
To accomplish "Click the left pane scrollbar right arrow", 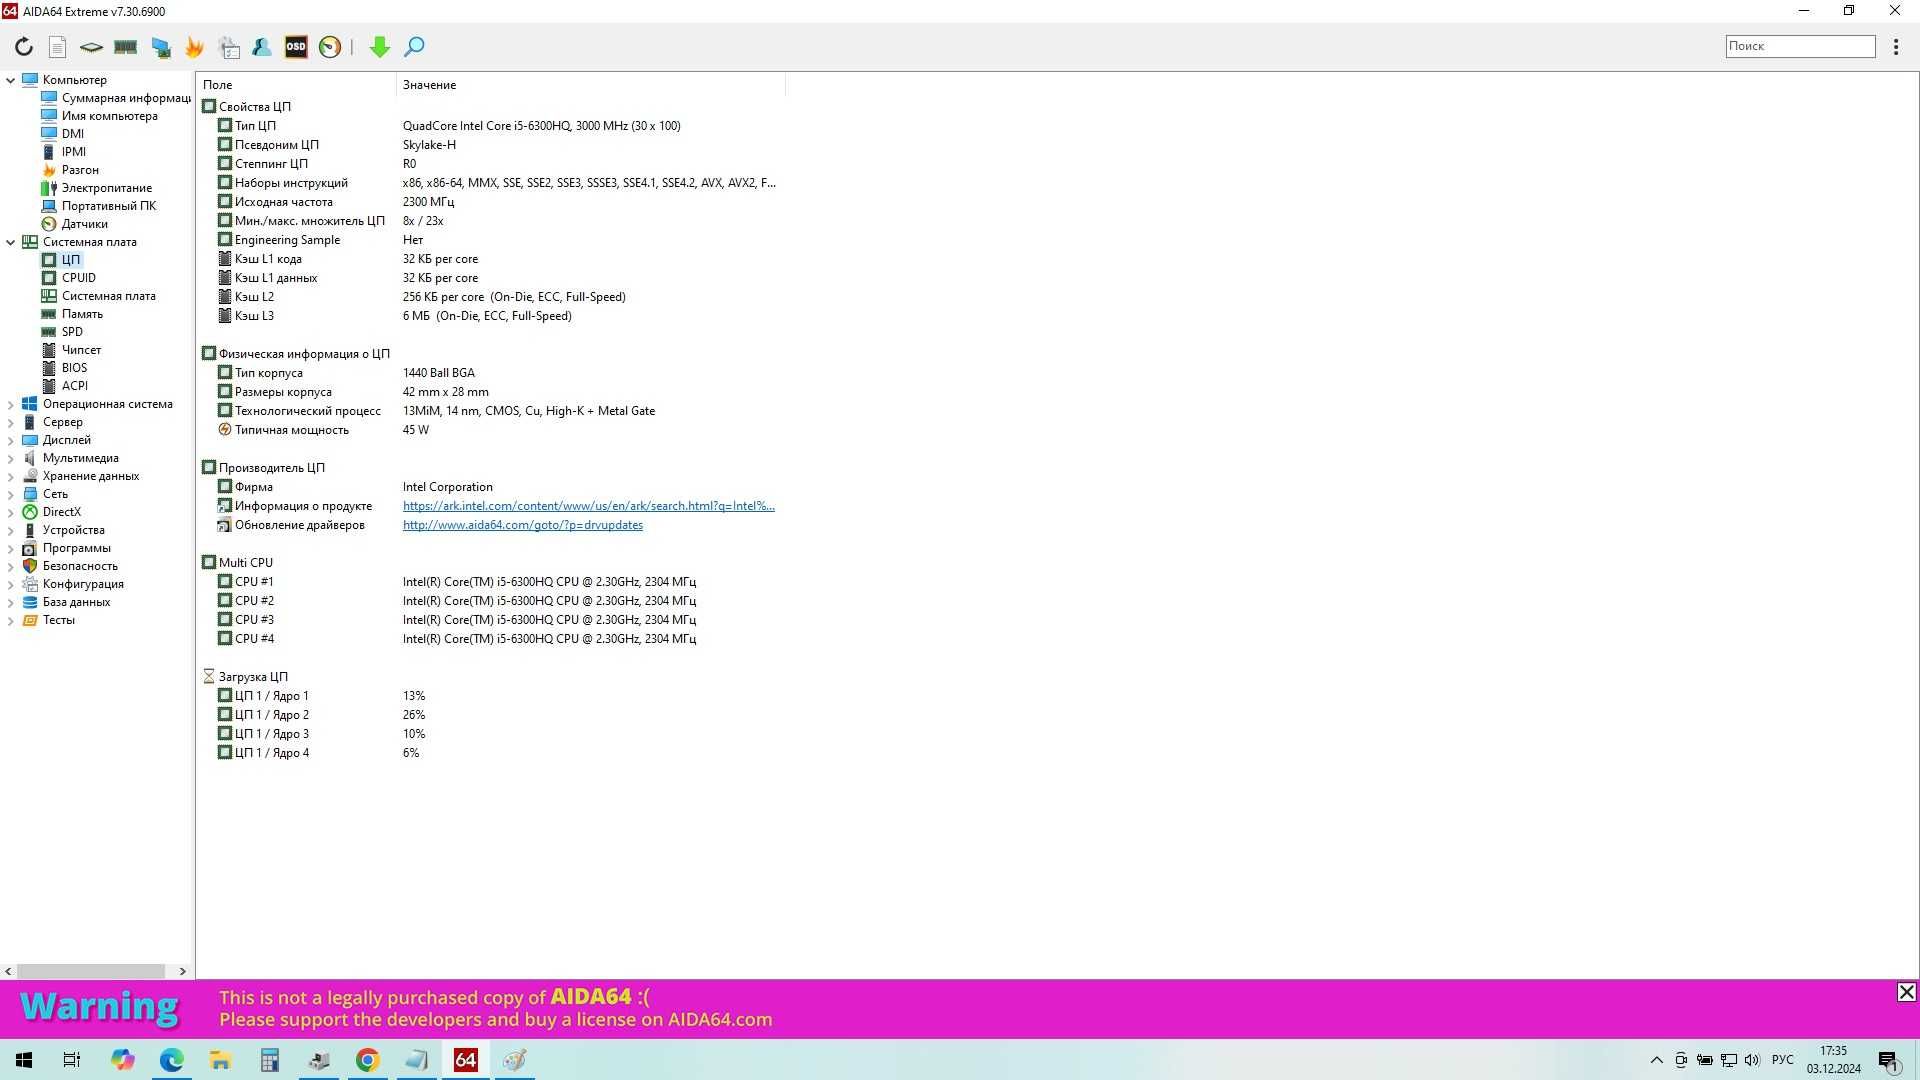I will [182, 971].
